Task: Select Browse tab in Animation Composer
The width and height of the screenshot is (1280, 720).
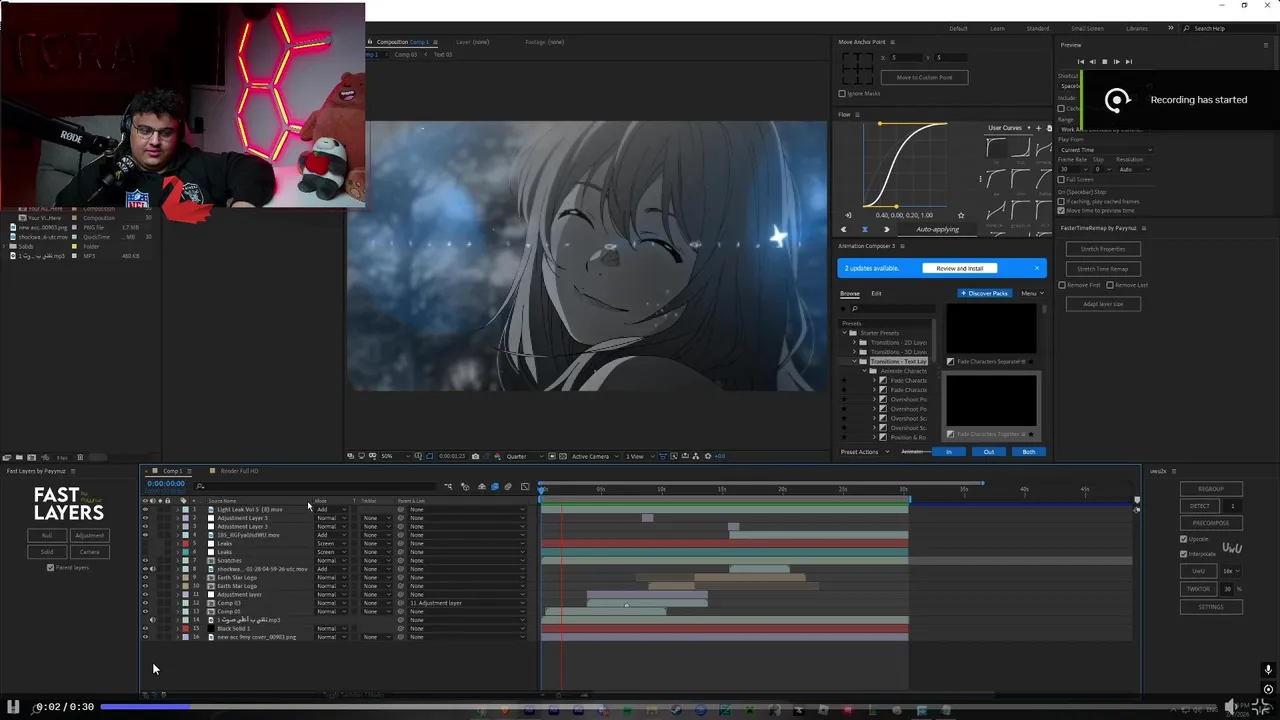Action: pos(850,293)
